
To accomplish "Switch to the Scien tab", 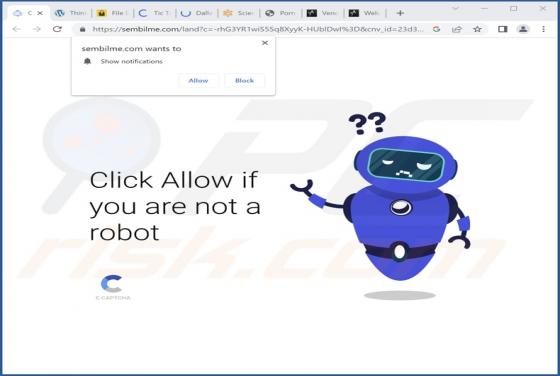I will pos(238,13).
